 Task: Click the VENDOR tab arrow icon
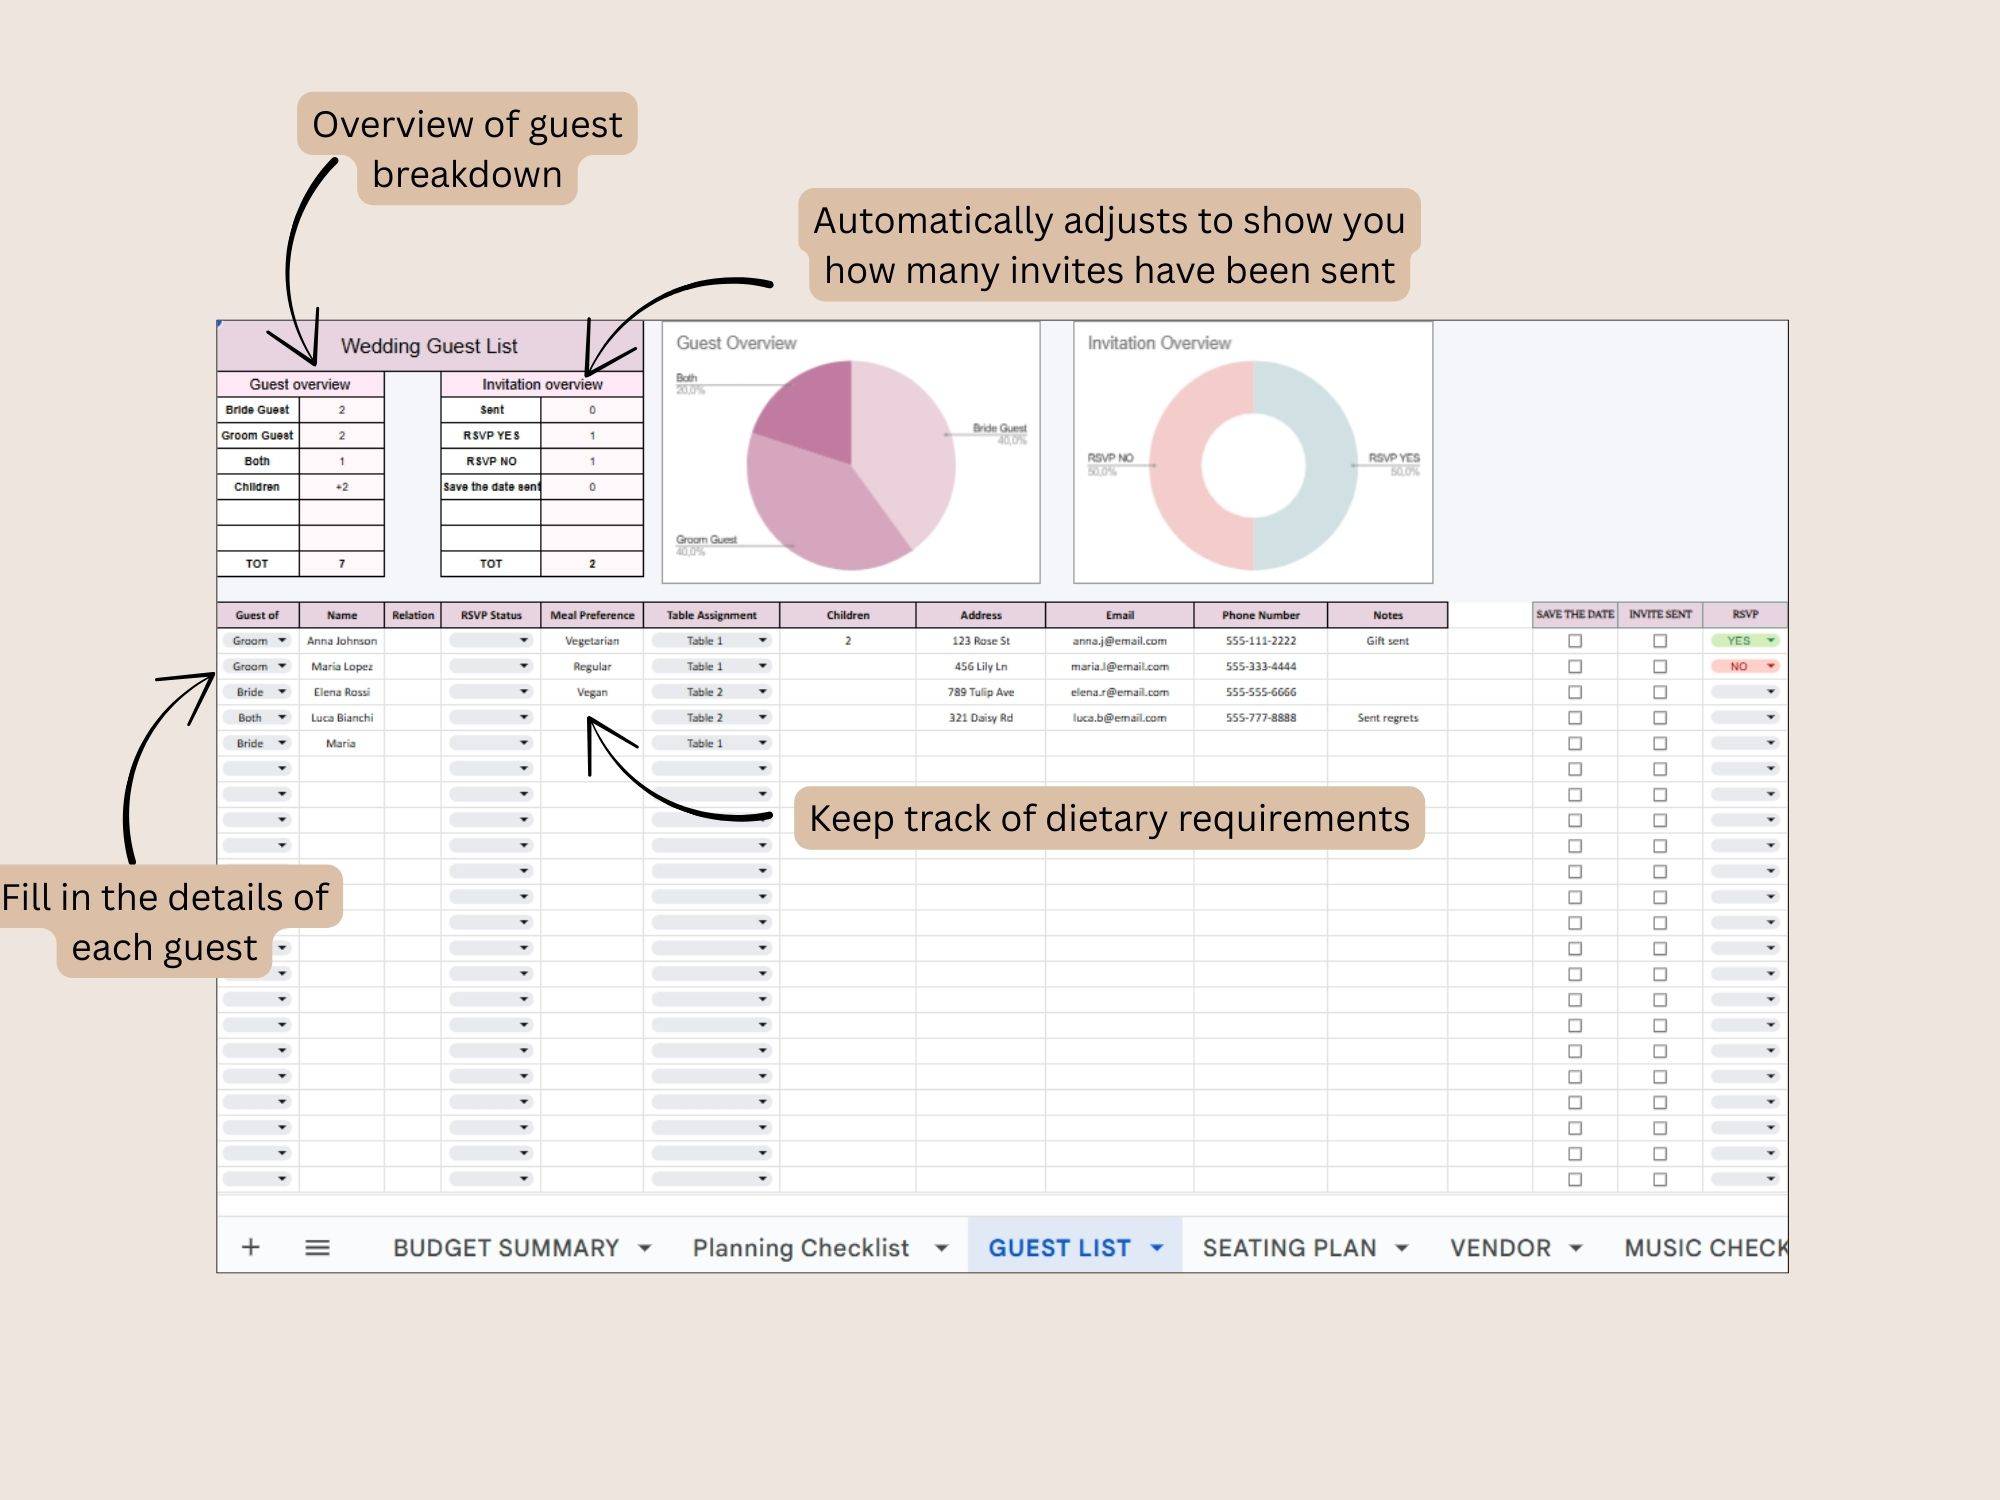(x=1576, y=1248)
